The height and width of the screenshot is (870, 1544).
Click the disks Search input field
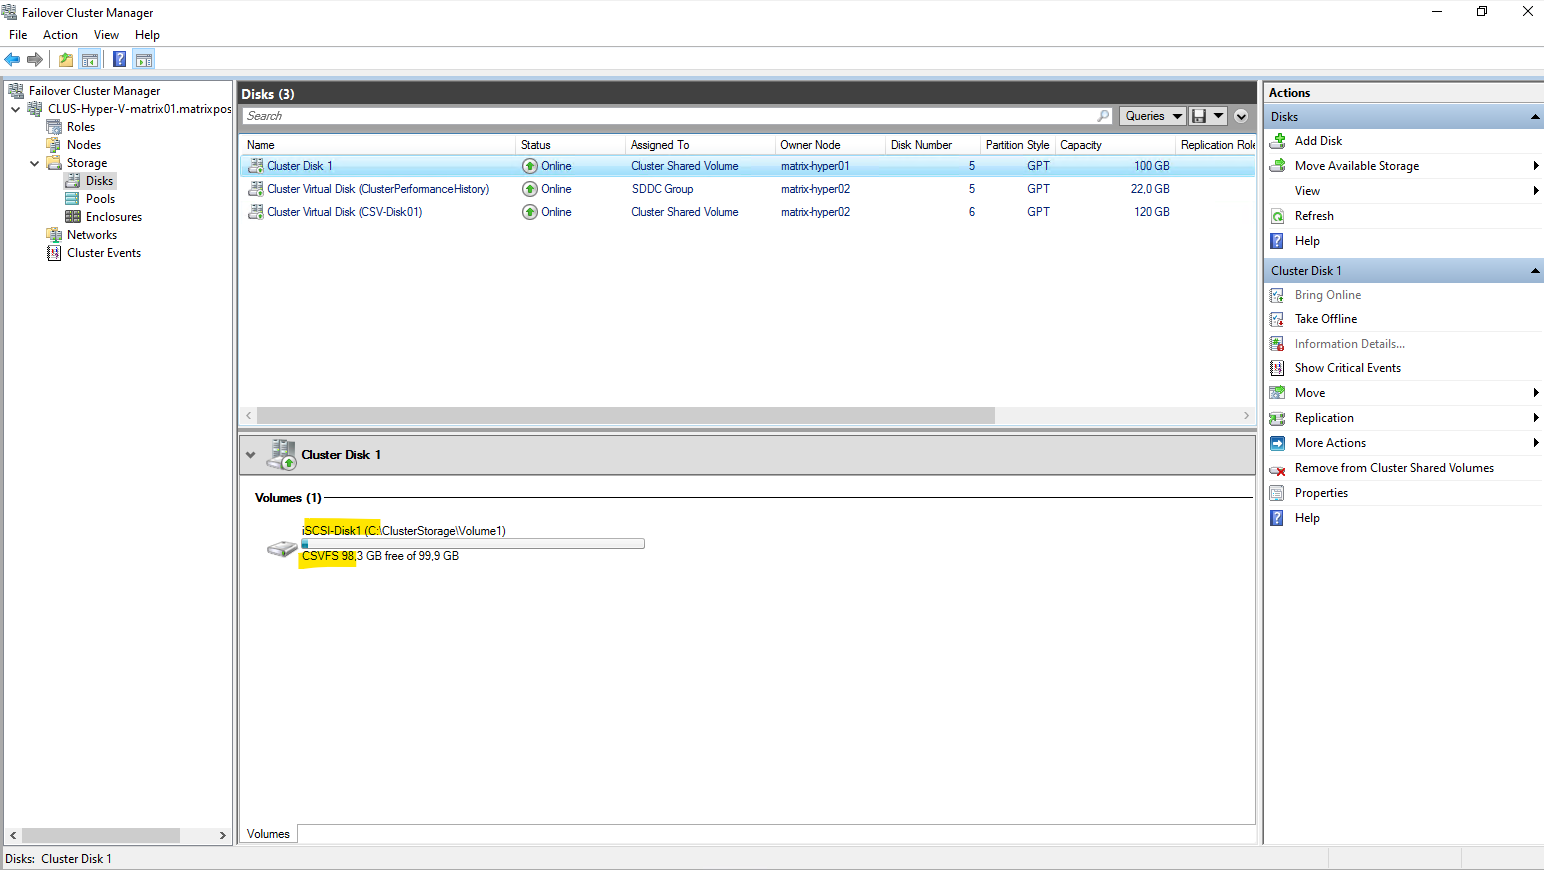coord(670,116)
